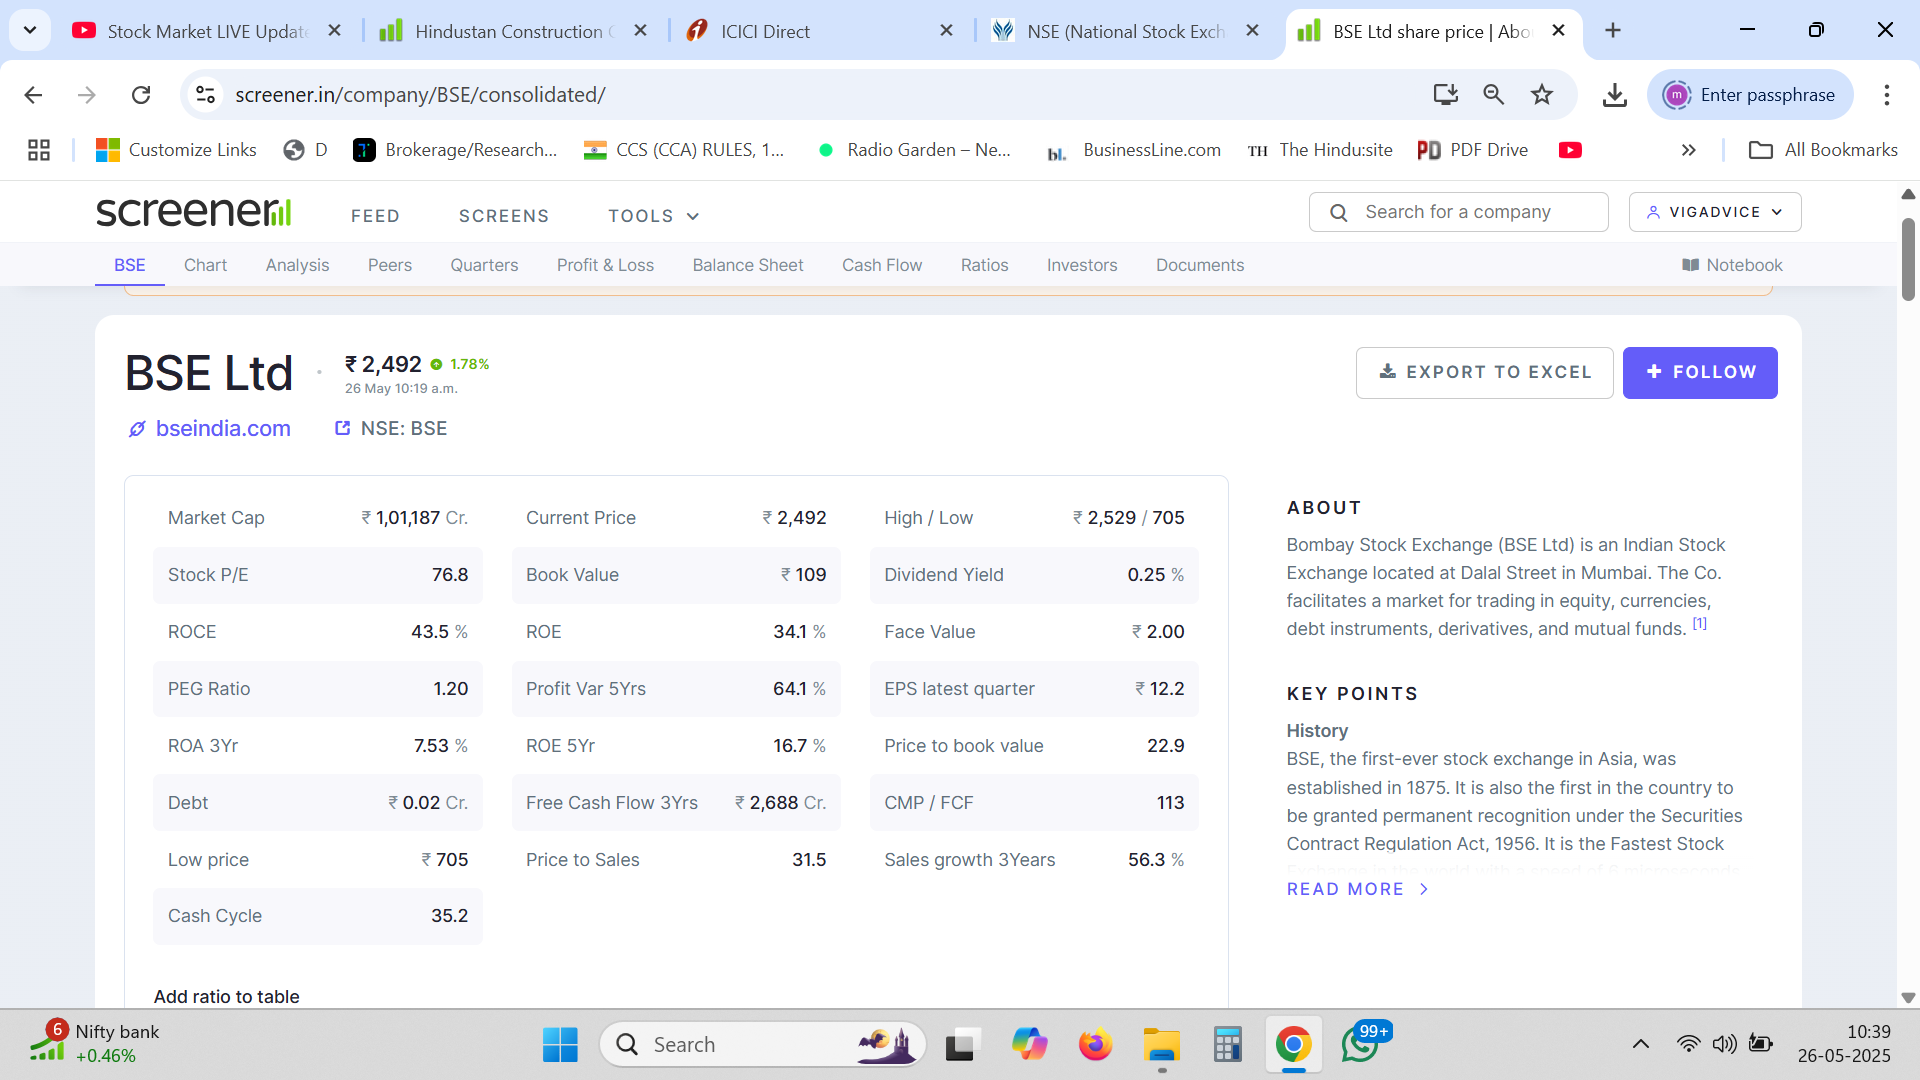The height and width of the screenshot is (1080, 1920).
Task: Click taskbar Search box
Action: coord(763,1045)
